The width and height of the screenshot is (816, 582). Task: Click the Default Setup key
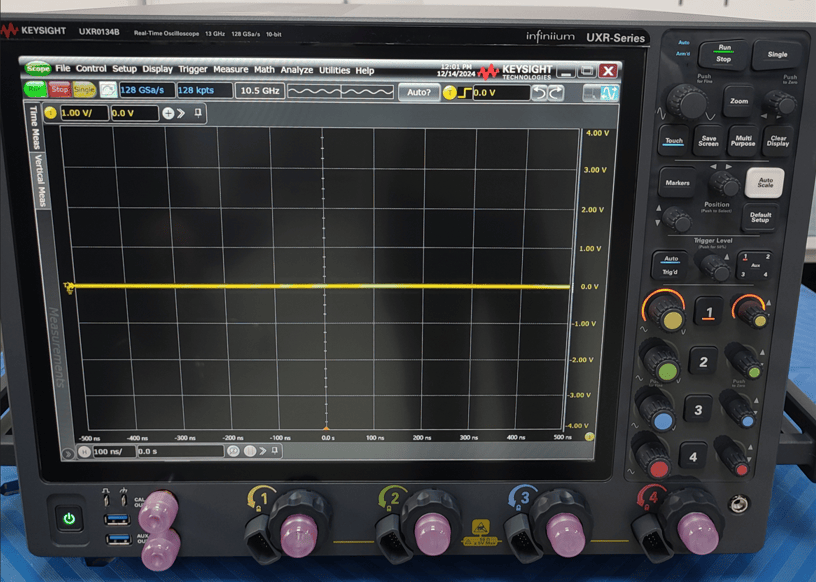click(x=760, y=218)
